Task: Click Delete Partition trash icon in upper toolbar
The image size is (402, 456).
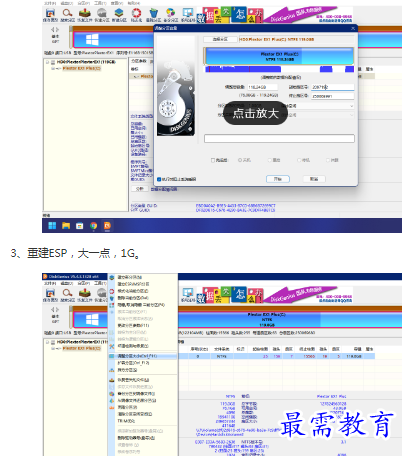Action: point(153,13)
